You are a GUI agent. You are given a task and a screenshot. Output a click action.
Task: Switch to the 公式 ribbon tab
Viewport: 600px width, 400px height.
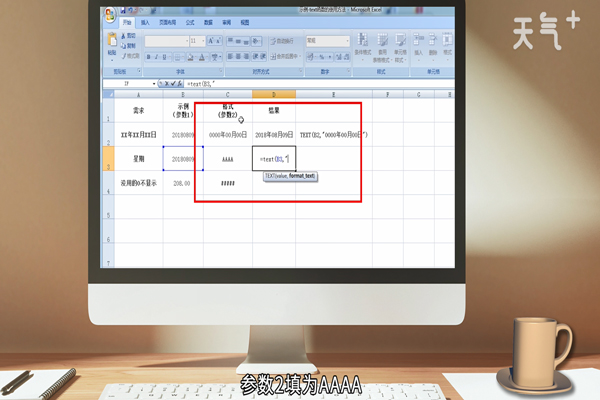(x=190, y=20)
